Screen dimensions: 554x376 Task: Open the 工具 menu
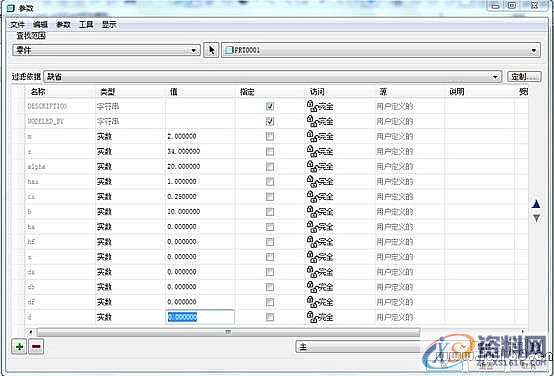click(x=86, y=24)
